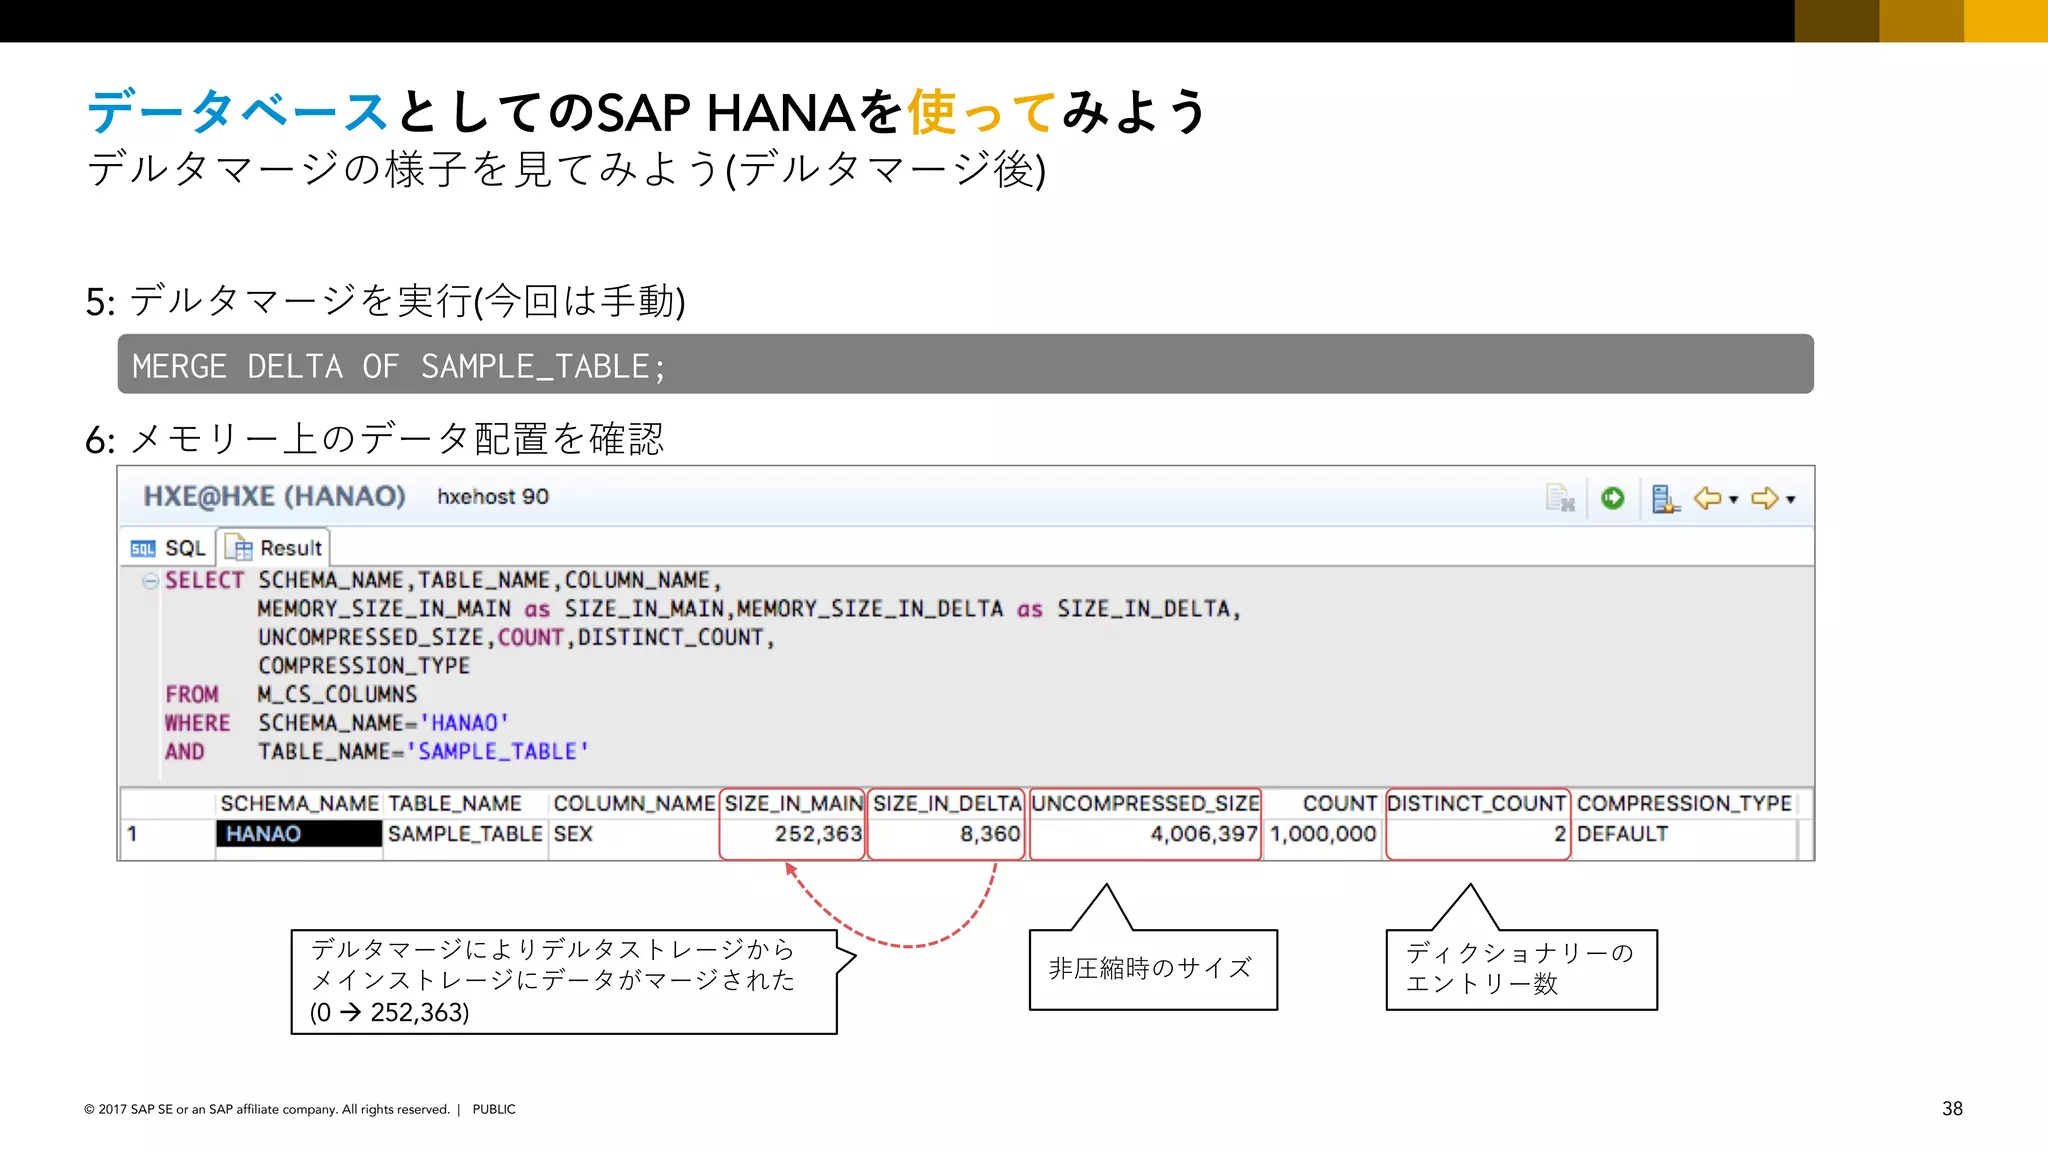
Task: Select the 4,006,397 value cell
Action: point(1145,834)
